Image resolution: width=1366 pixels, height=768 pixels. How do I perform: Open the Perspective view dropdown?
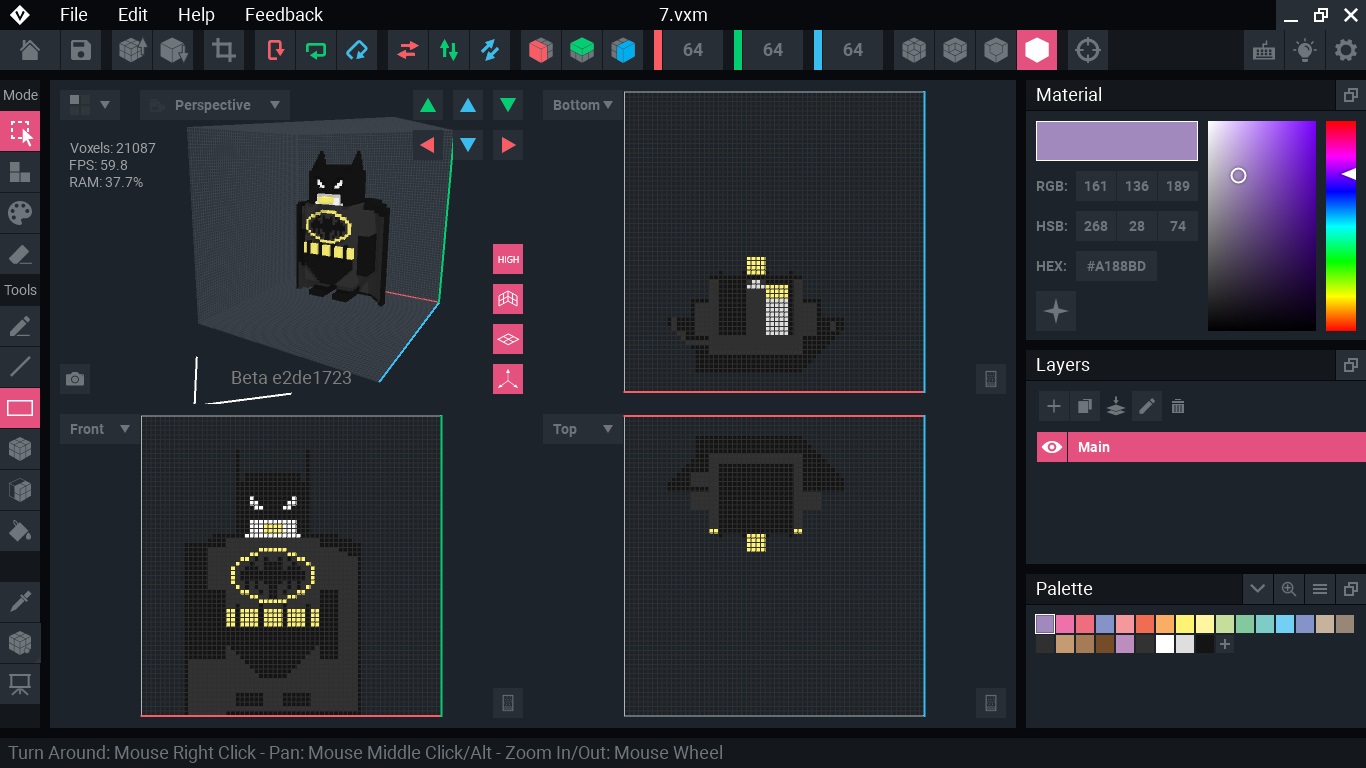[x=215, y=105]
